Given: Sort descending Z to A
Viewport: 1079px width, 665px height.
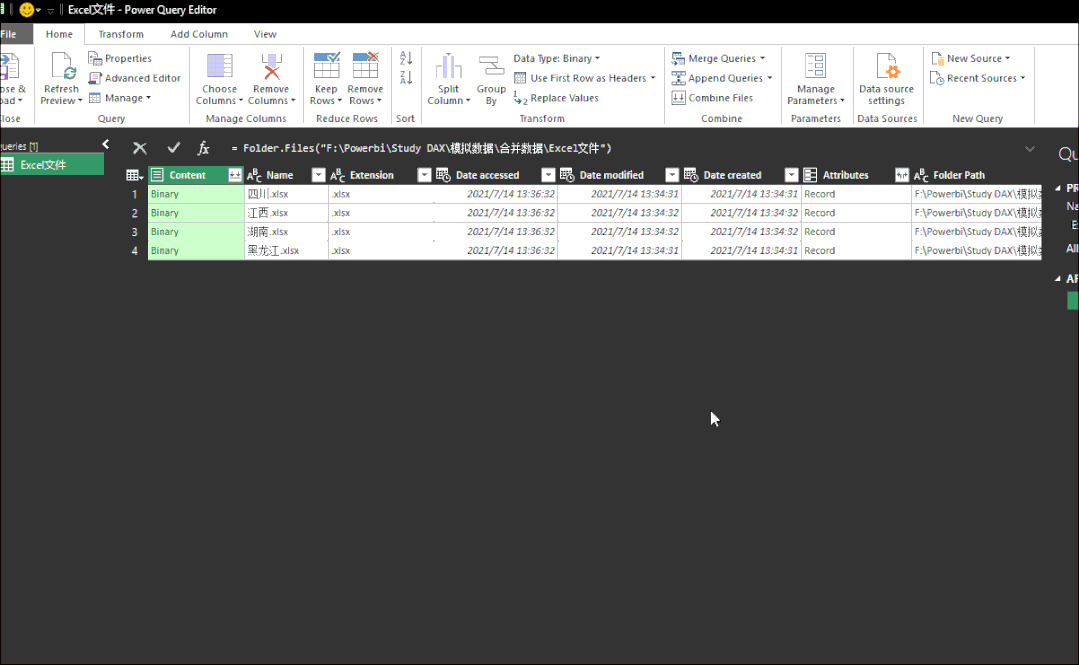Looking at the screenshot, I should [406, 78].
